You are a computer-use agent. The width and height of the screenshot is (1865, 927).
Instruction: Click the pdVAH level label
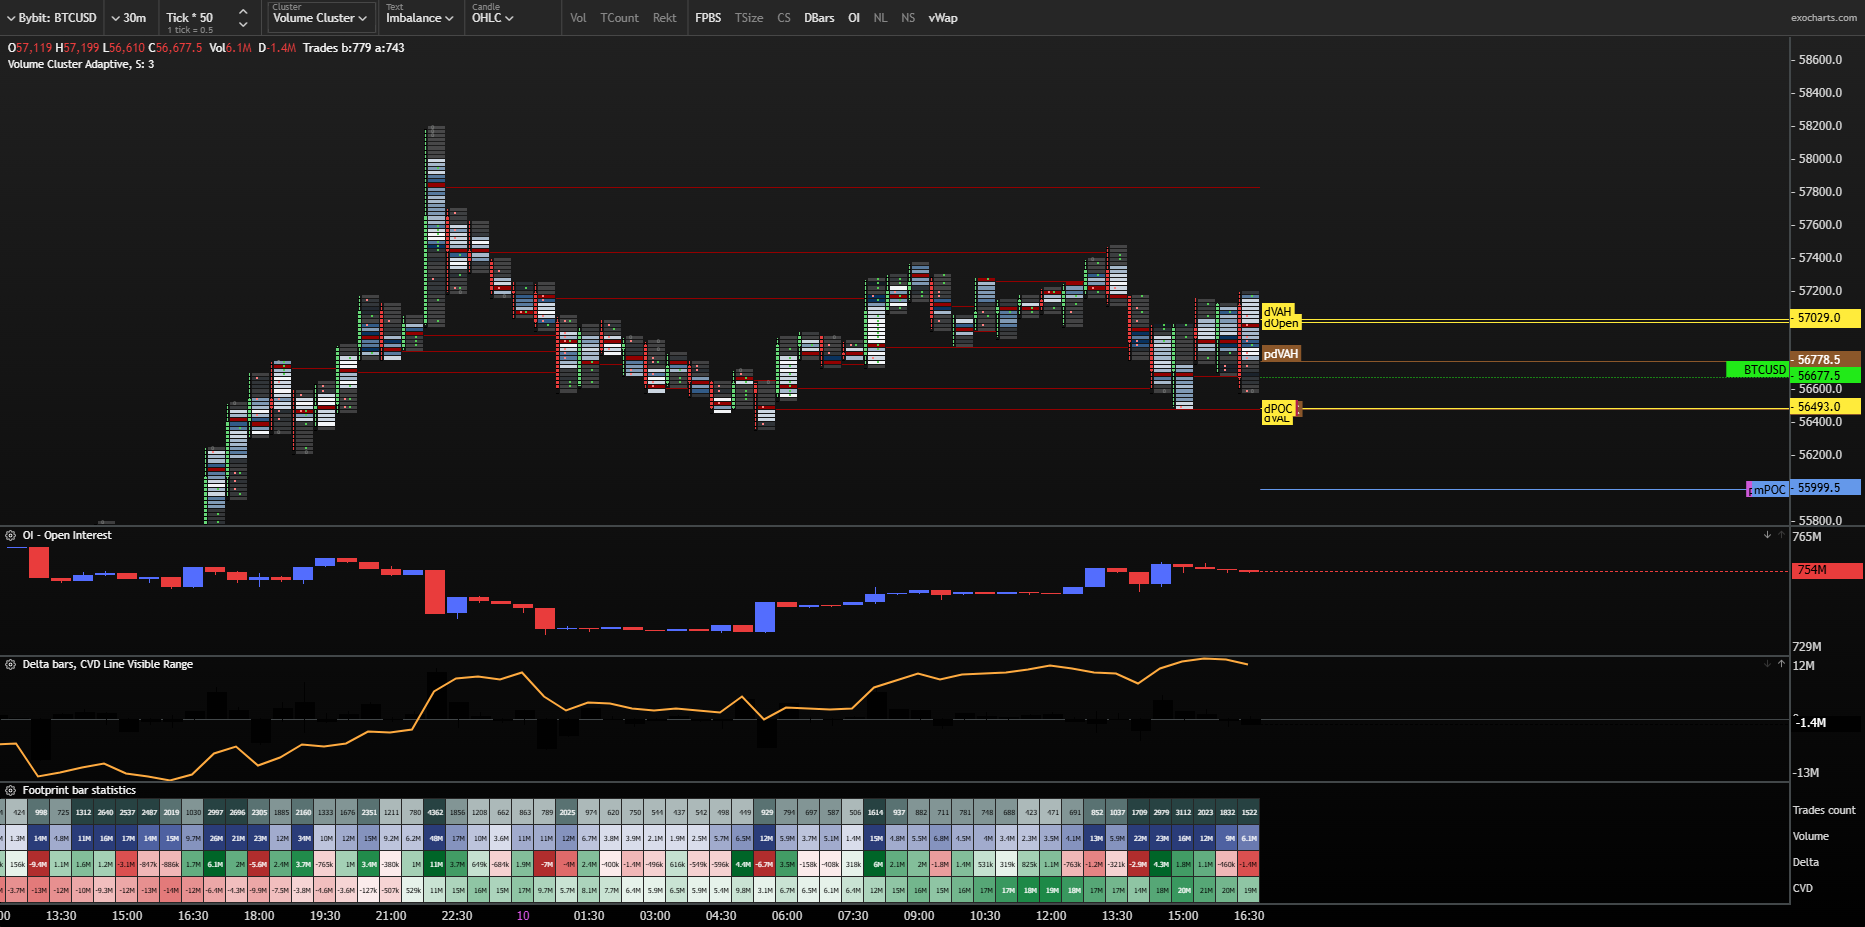click(x=1281, y=354)
